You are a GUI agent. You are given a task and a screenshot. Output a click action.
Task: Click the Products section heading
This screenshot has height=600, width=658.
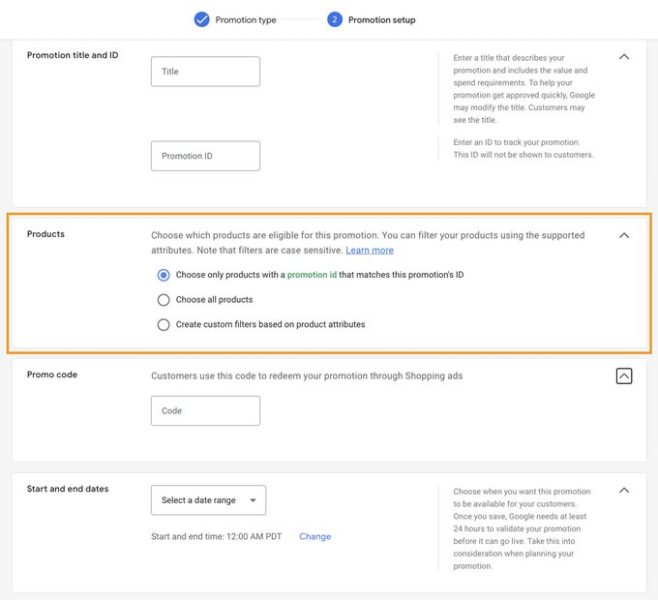(x=46, y=235)
